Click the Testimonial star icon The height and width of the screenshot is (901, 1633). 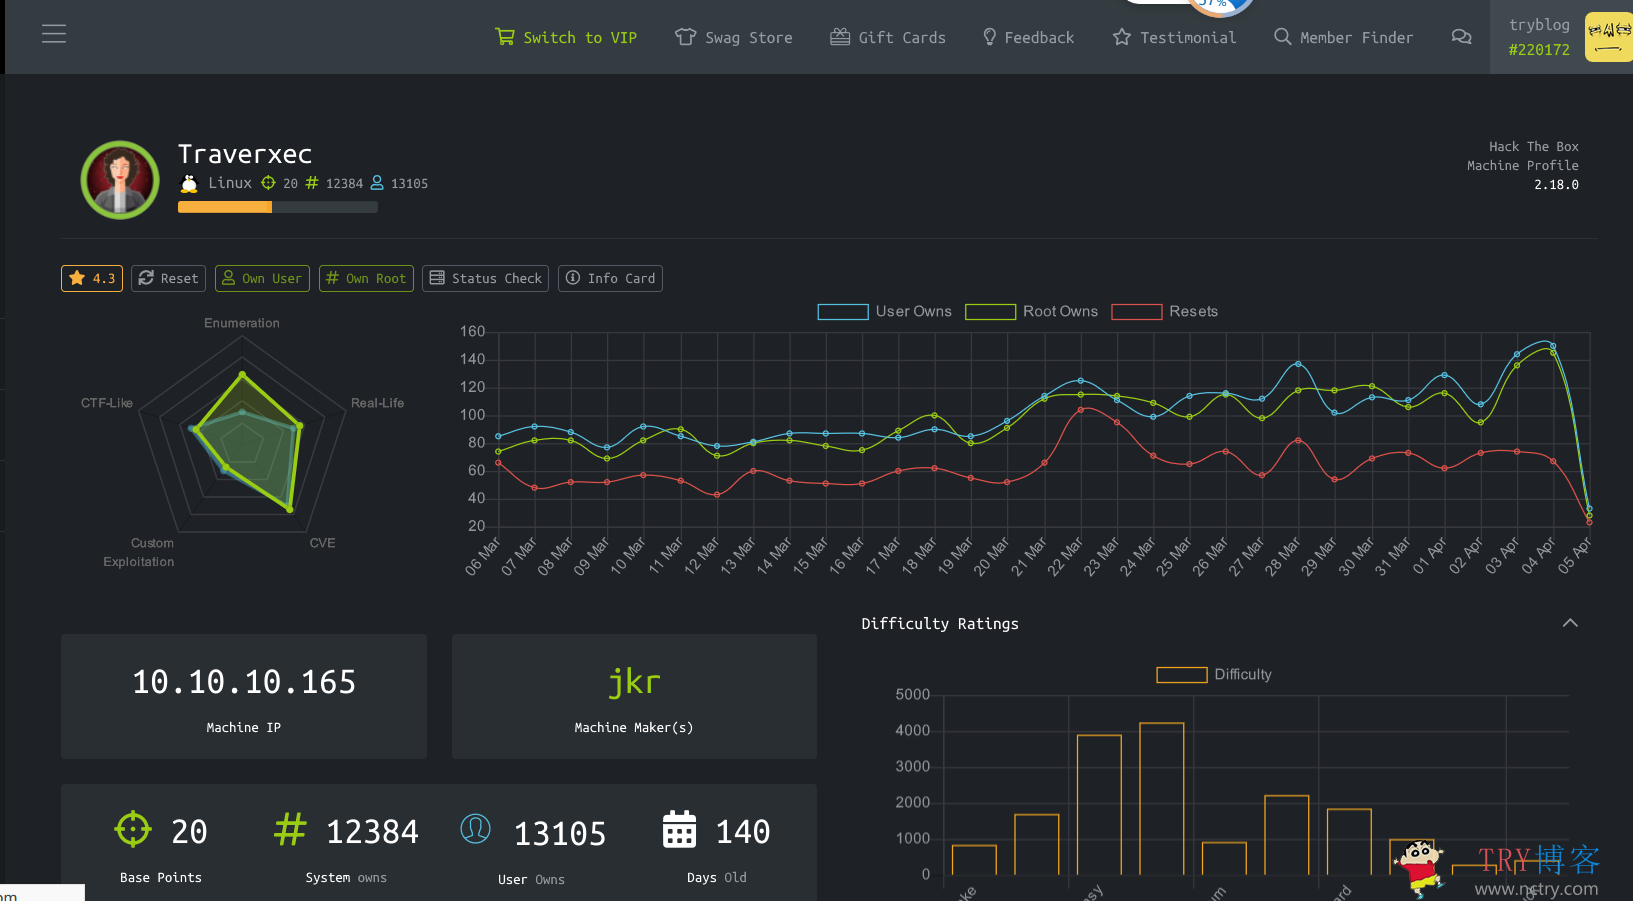tap(1122, 37)
